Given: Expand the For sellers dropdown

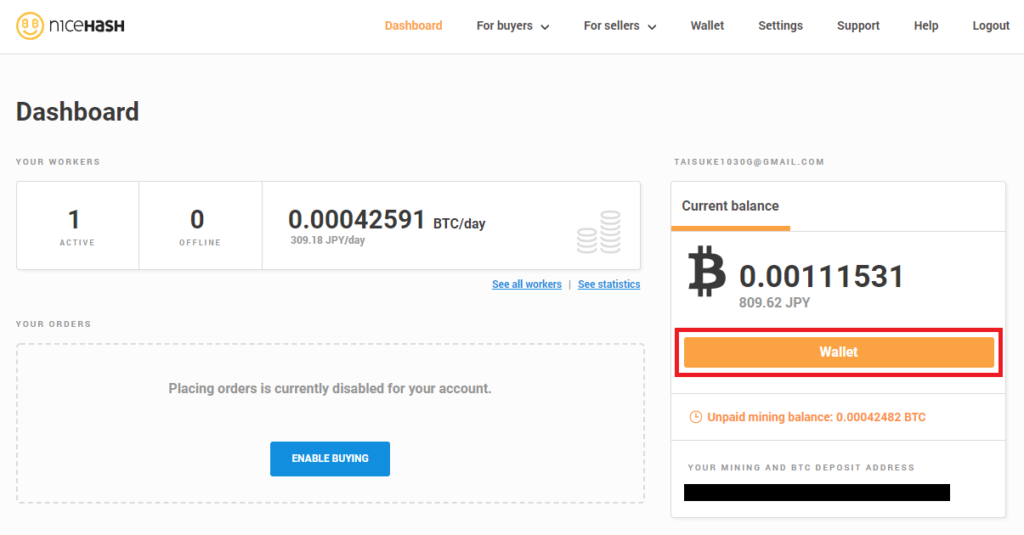Looking at the screenshot, I should coord(620,25).
